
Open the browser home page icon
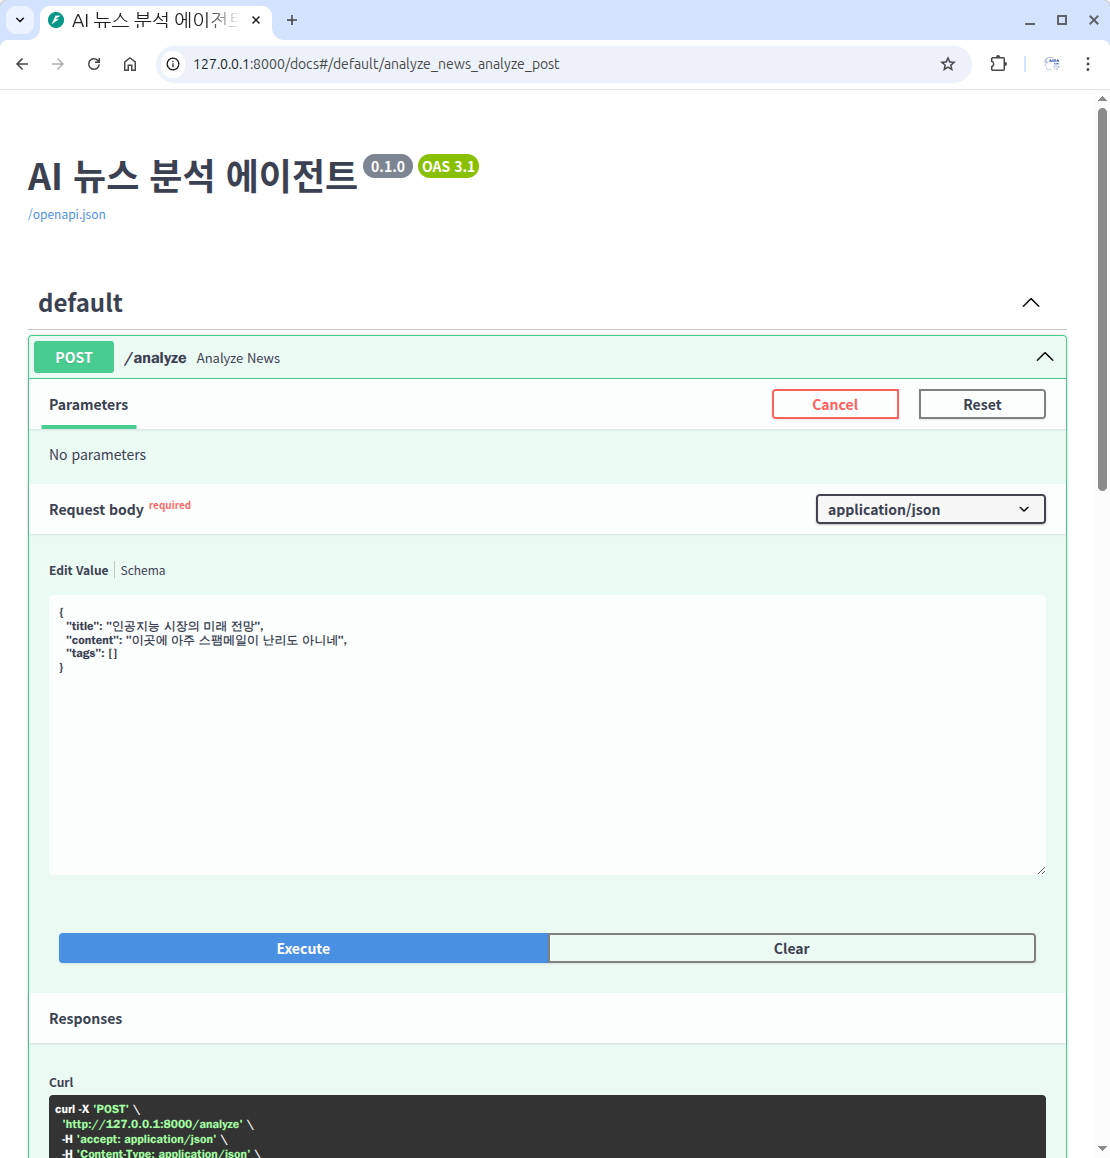(130, 64)
